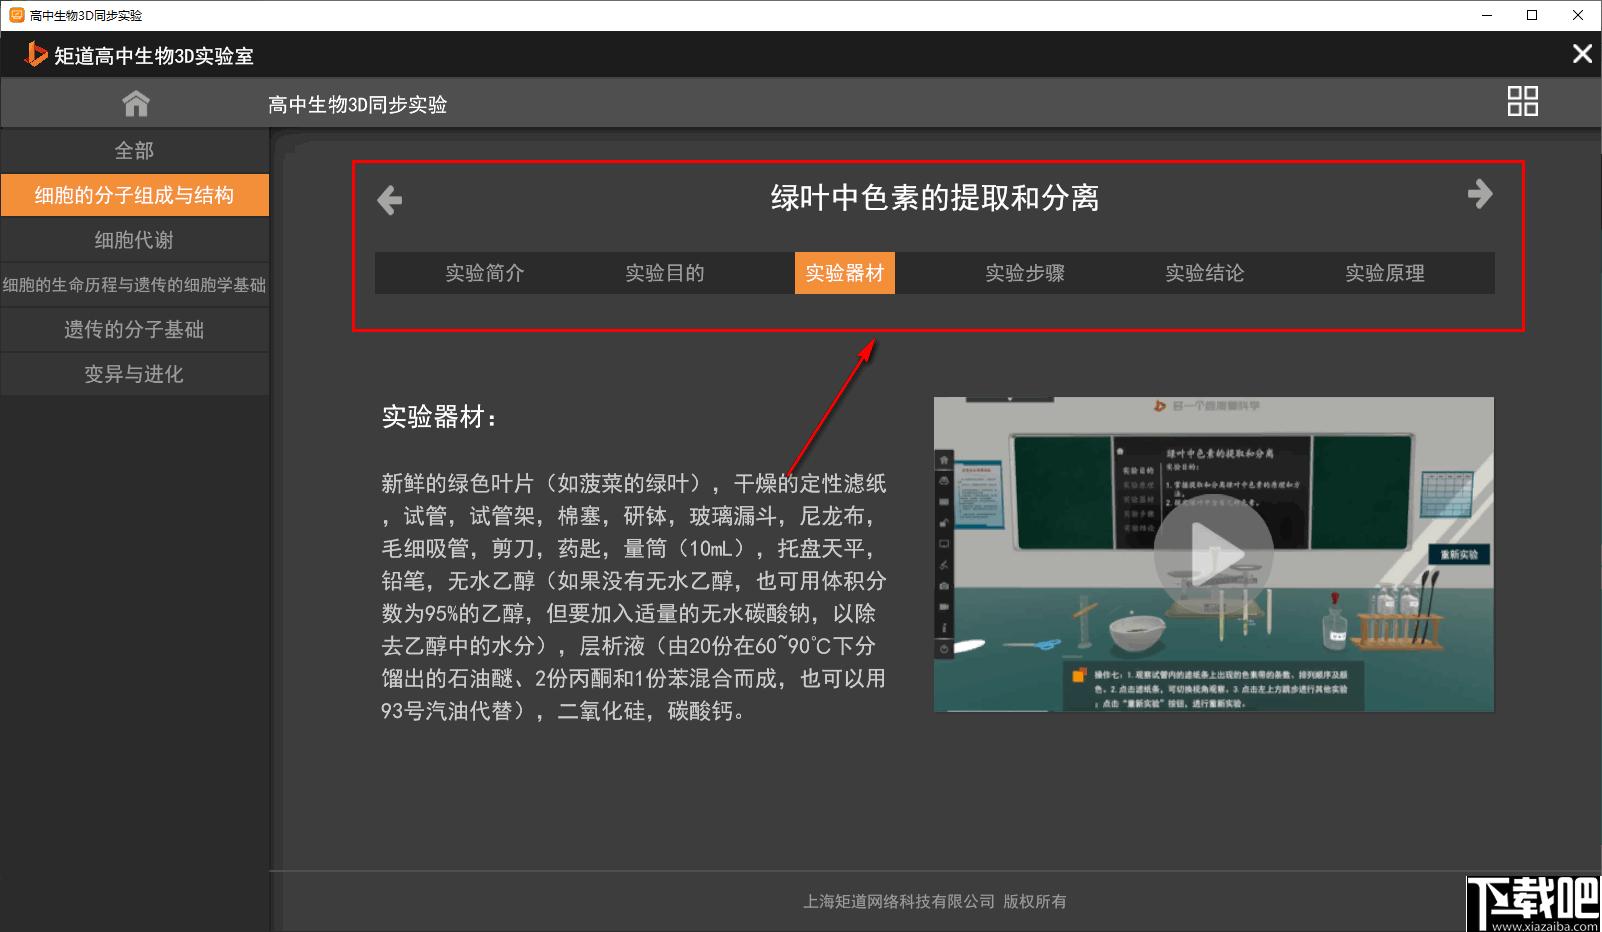Close the lab panel with white X

(1582, 54)
